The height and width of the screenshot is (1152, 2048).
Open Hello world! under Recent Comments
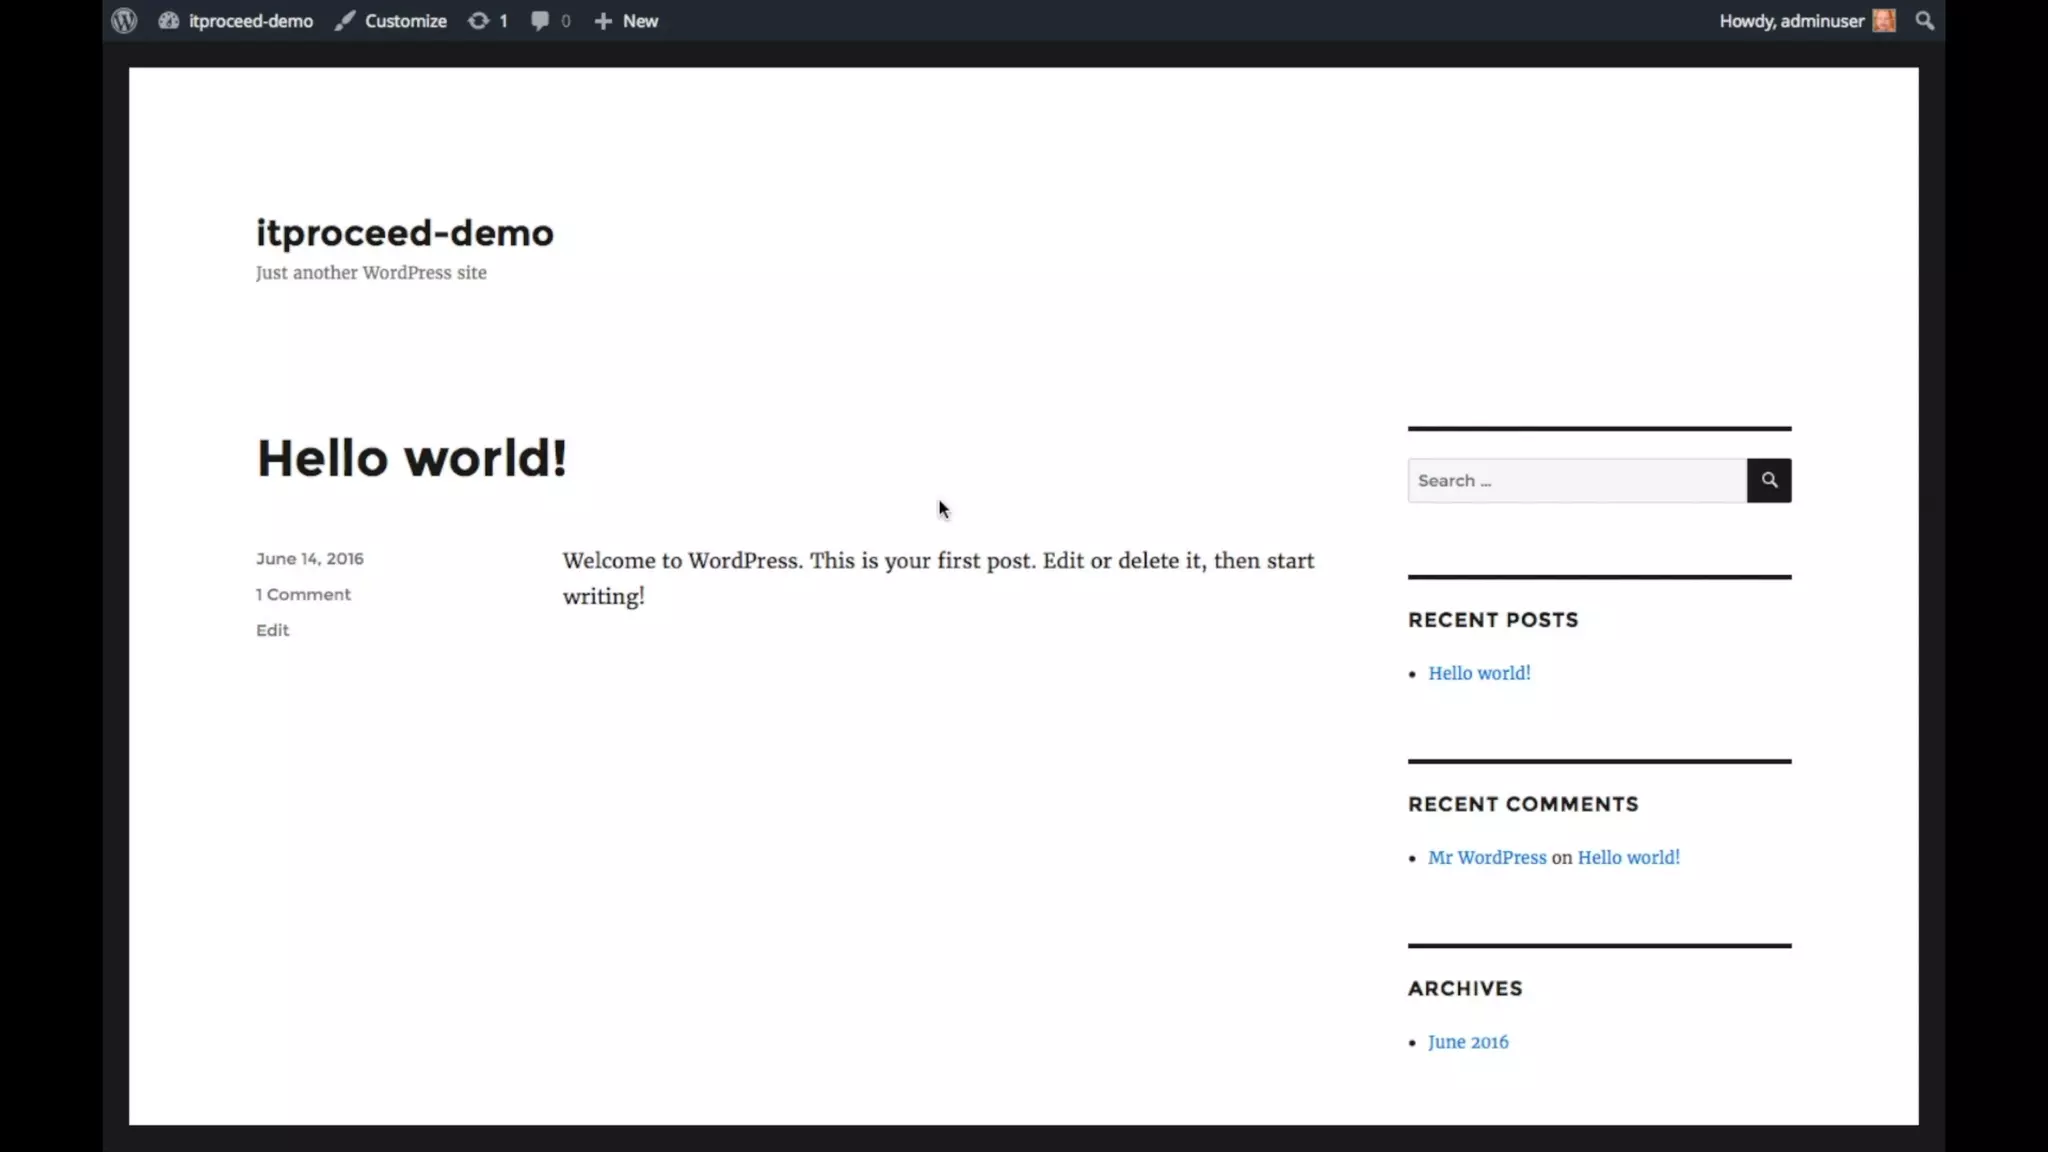(x=1628, y=857)
